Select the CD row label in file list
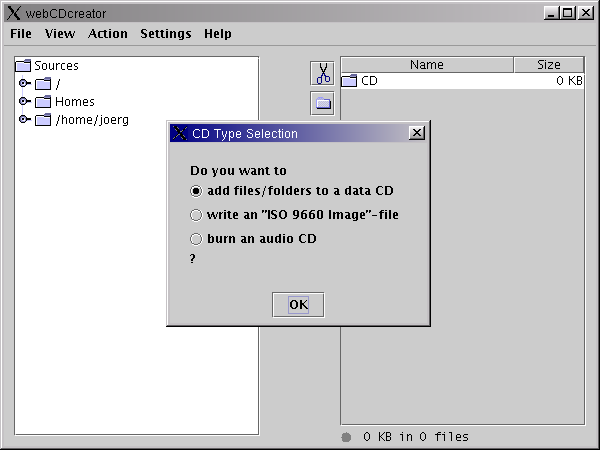This screenshot has height=450, width=600. click(369, 81)
